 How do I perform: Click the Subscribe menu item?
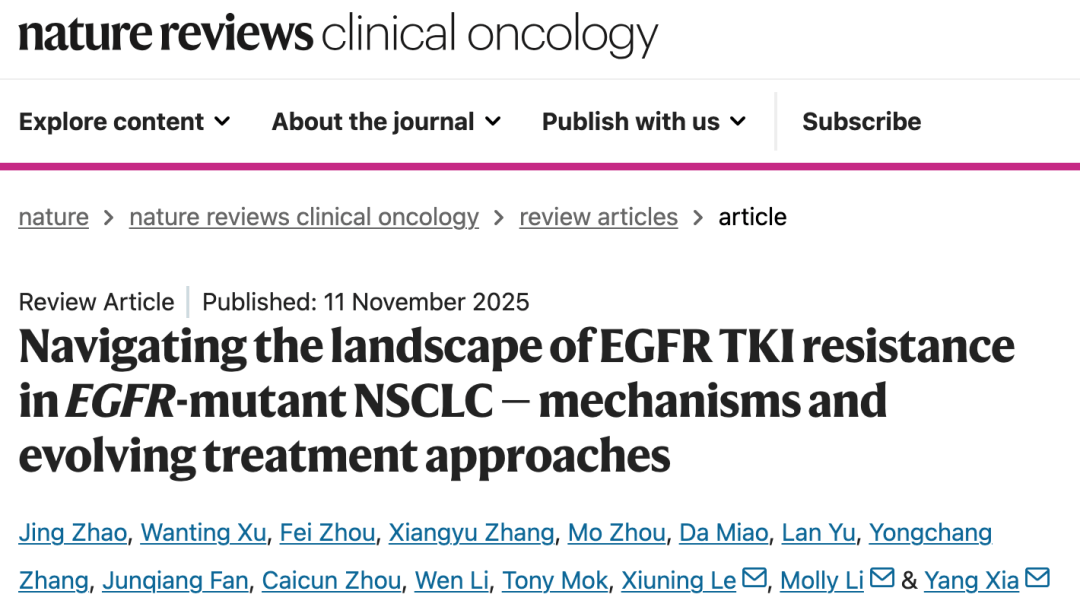click(x=861, y=122)
